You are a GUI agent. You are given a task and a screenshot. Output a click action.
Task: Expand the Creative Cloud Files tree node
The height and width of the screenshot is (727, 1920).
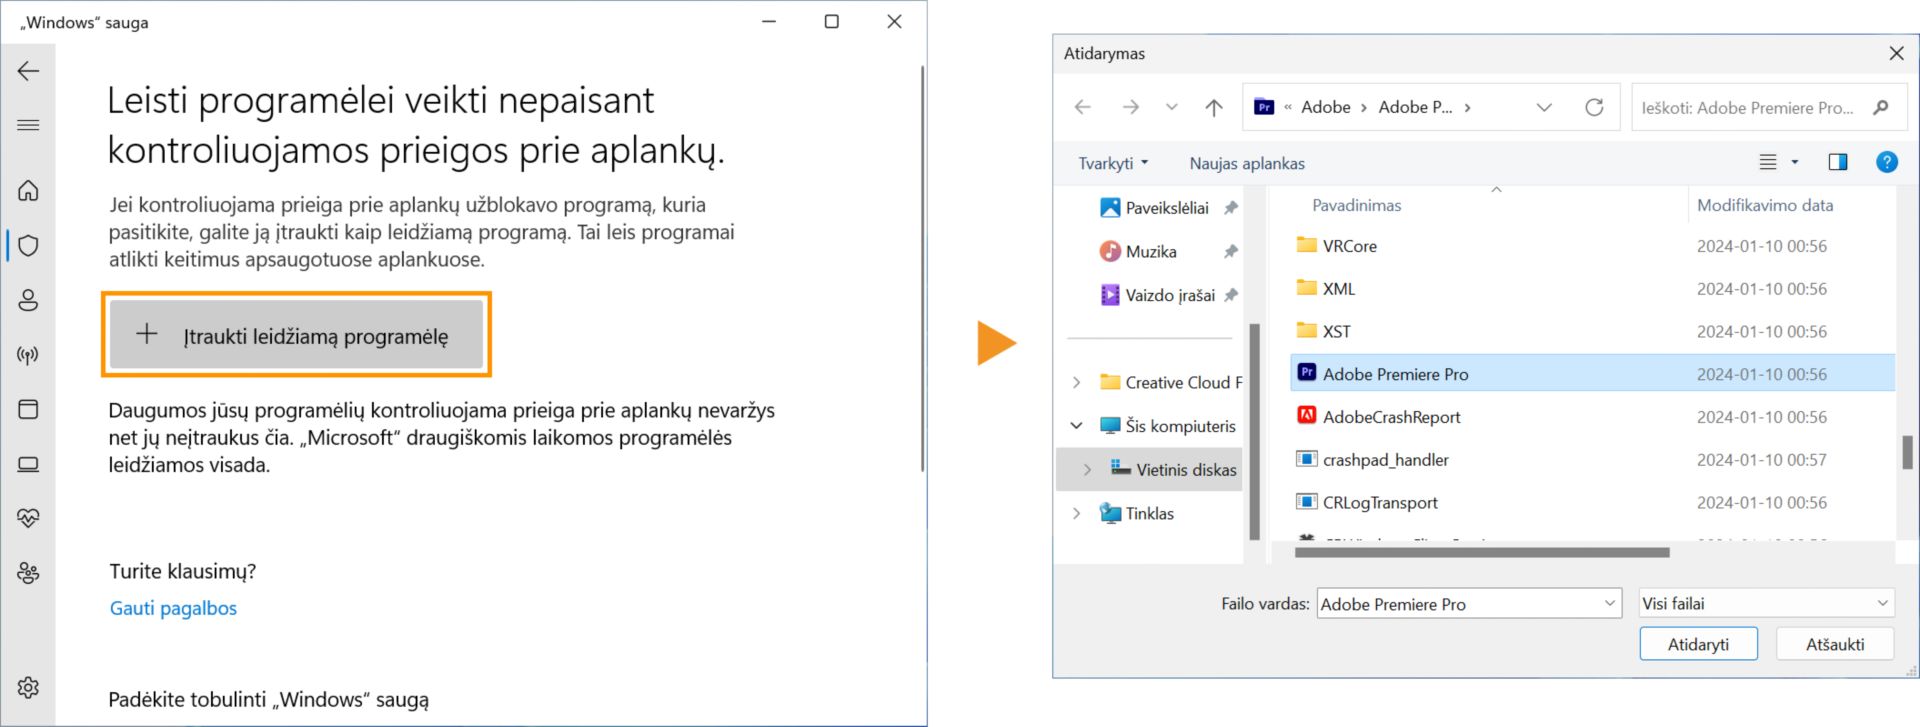pyautogui.click(x=1076, y=382)
